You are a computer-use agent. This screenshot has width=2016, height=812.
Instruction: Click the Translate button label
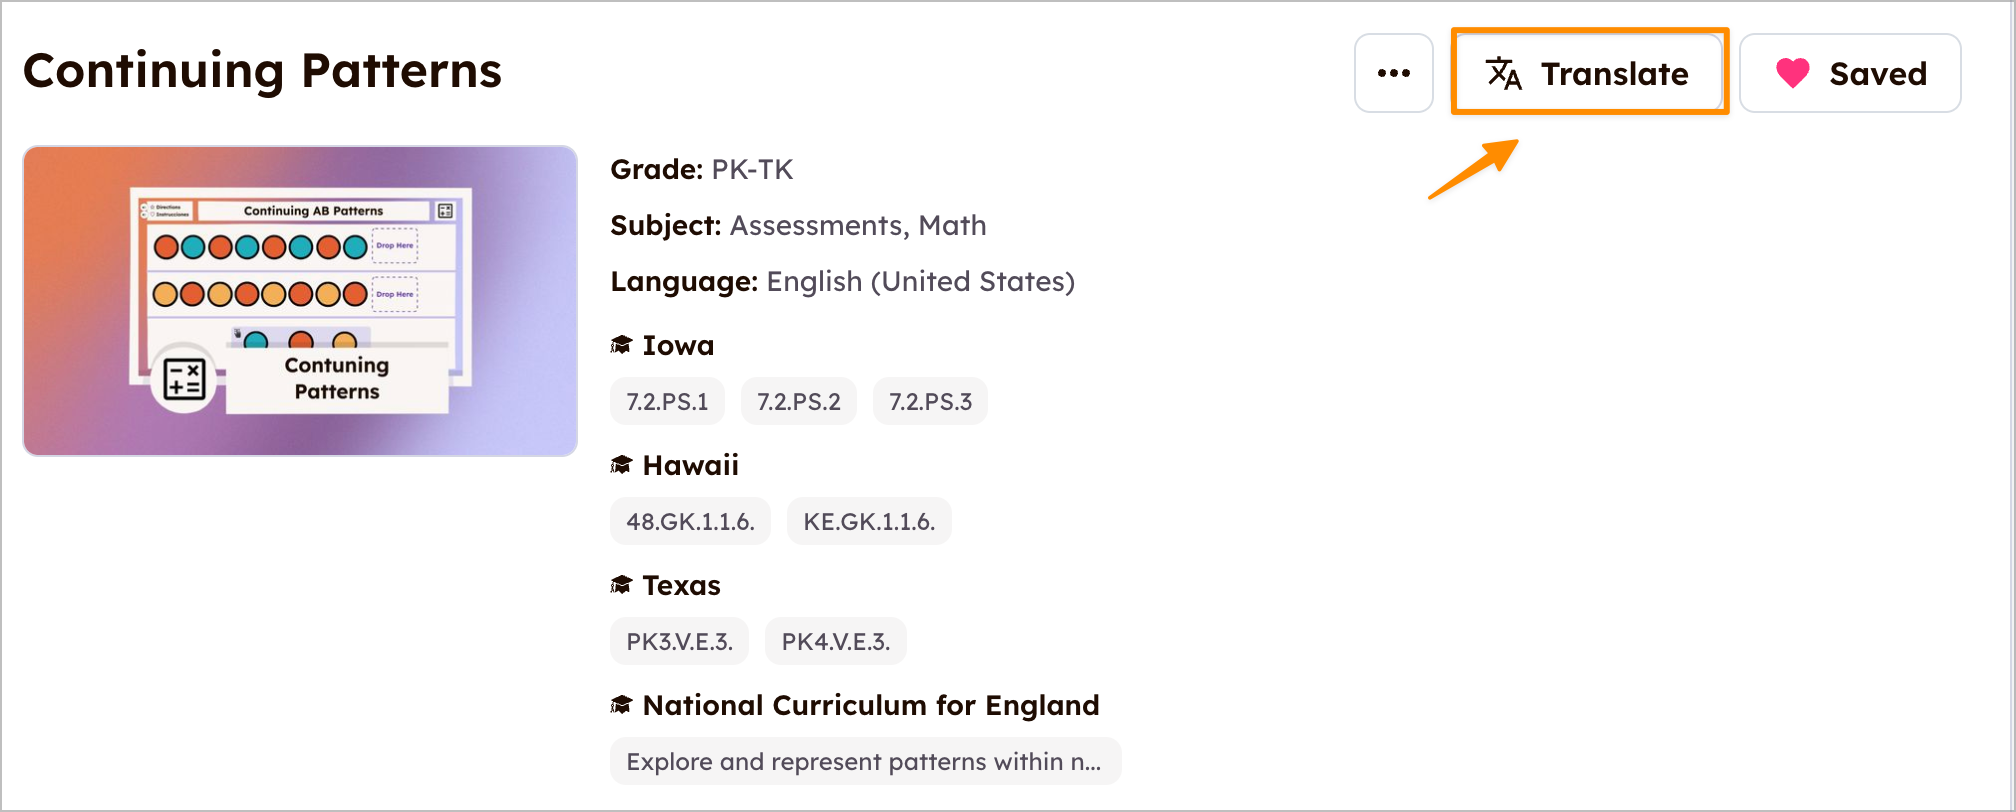[1614, 73]
